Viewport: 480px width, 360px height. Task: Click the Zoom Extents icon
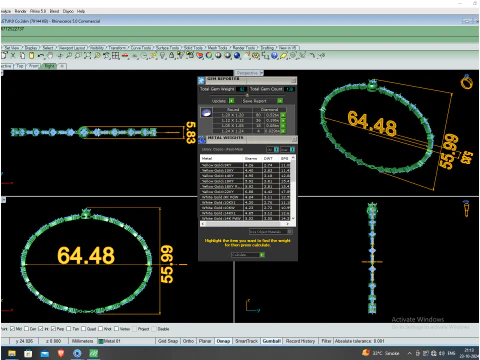tap(88, 56)
